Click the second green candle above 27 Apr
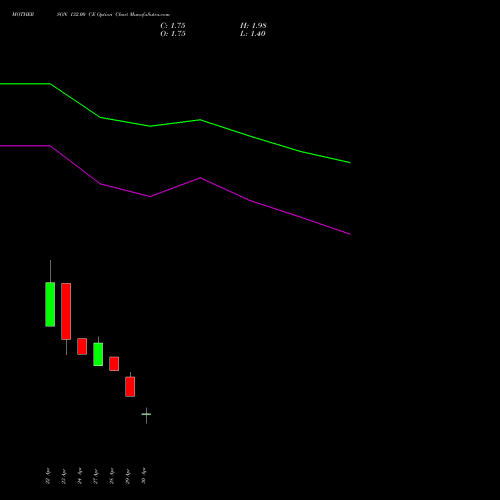The height and width of the screenshot is (500, 500). tap(98, 354)
